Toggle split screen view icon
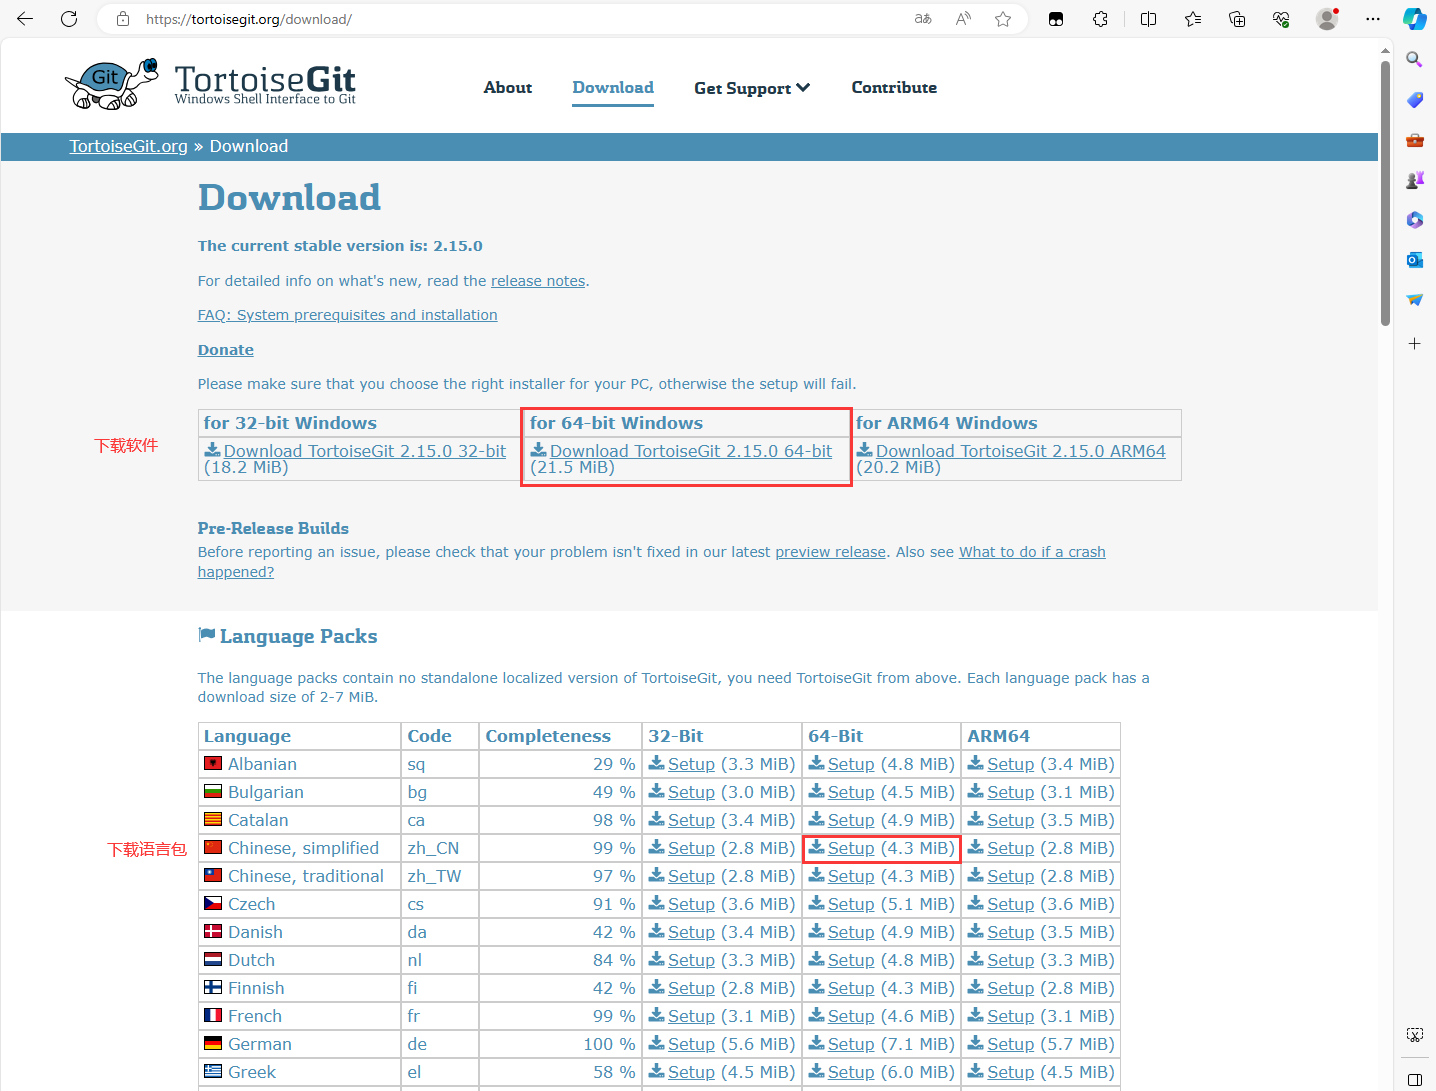 (1148, 19)
